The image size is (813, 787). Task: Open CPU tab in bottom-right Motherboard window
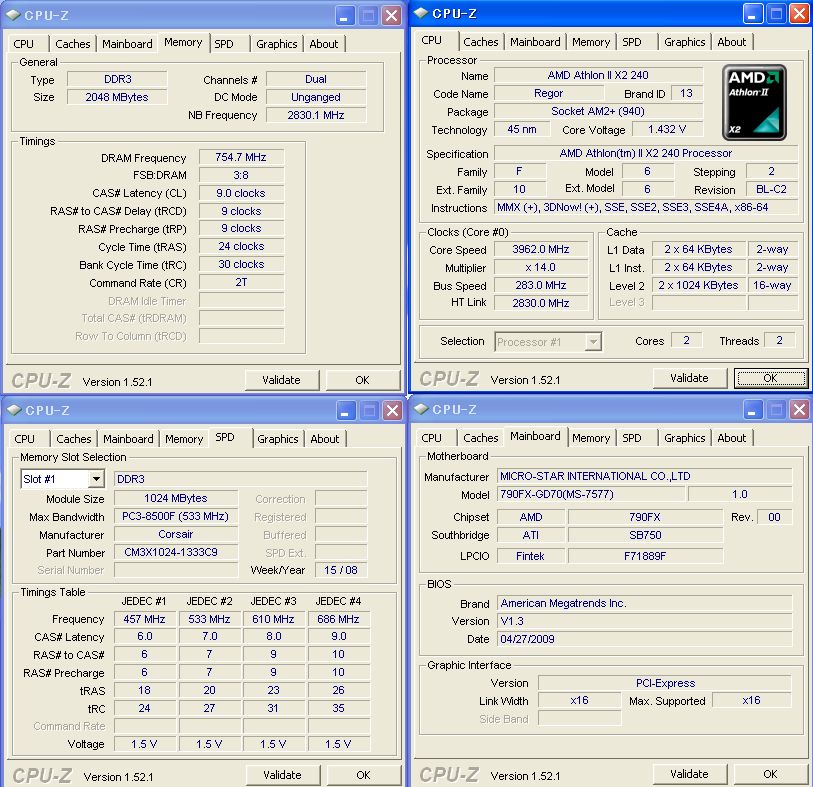[431, 438]
